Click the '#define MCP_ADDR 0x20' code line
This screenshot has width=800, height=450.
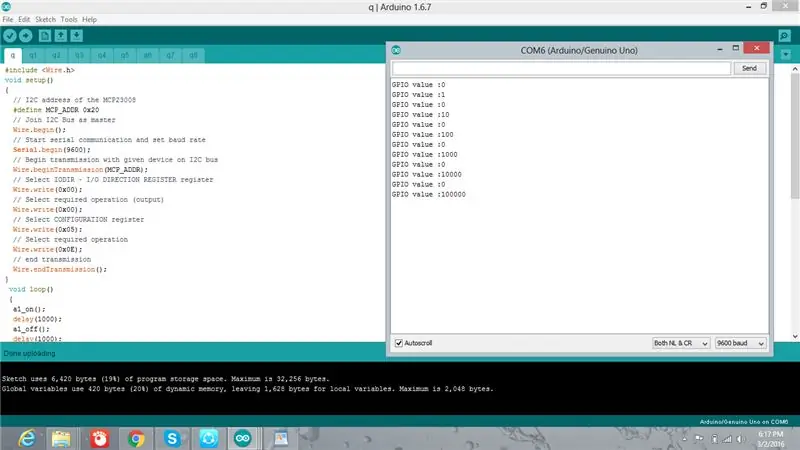[x=56, y=110]
